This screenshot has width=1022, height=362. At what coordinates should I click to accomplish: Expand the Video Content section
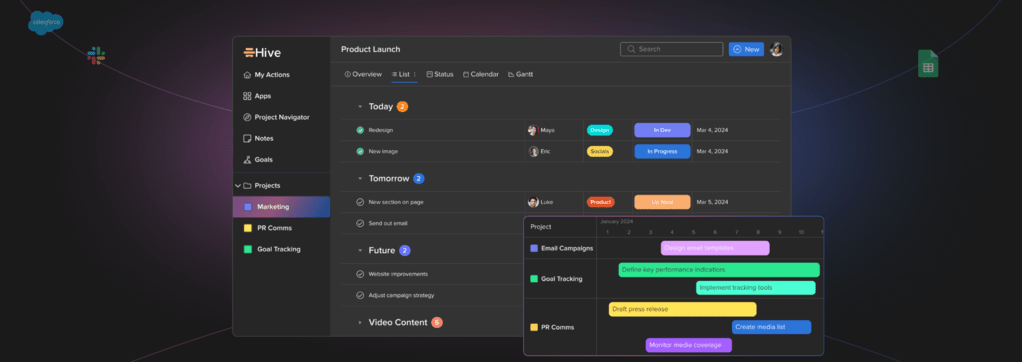pyautogui.click(x=360, y=322)
